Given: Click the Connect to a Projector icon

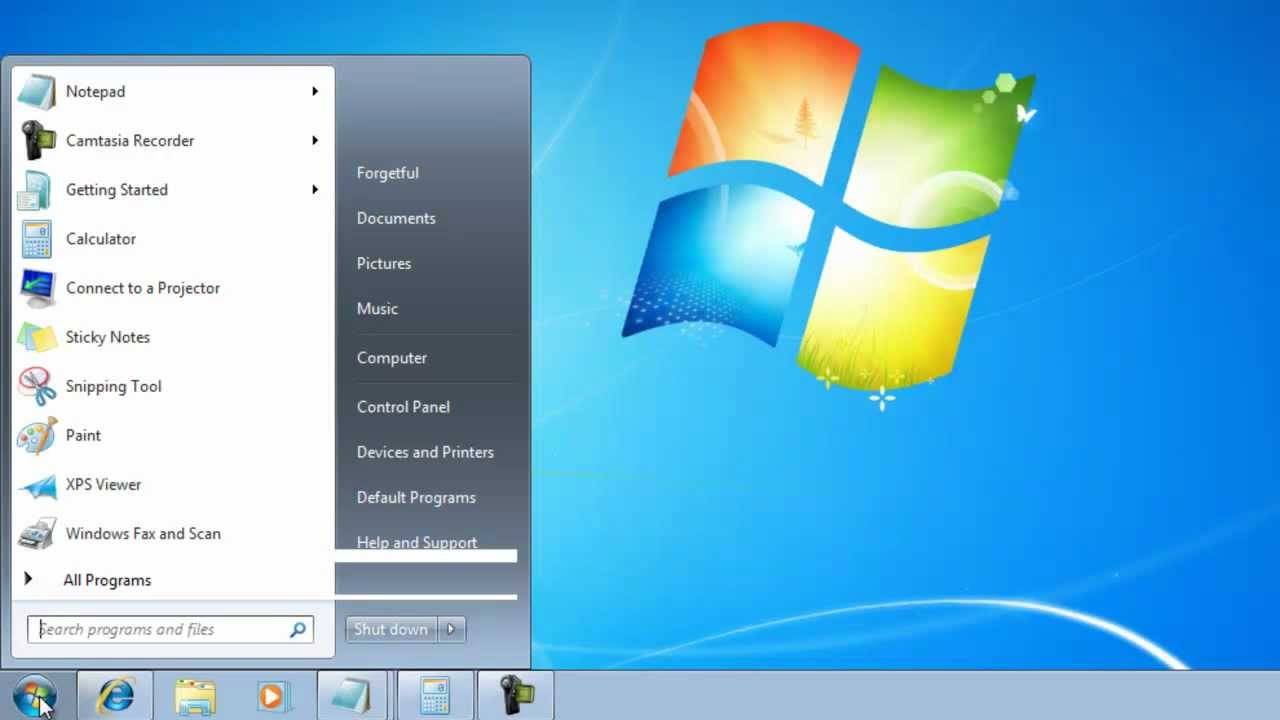Looking at the screenshot, I should (x=37, y=288).
